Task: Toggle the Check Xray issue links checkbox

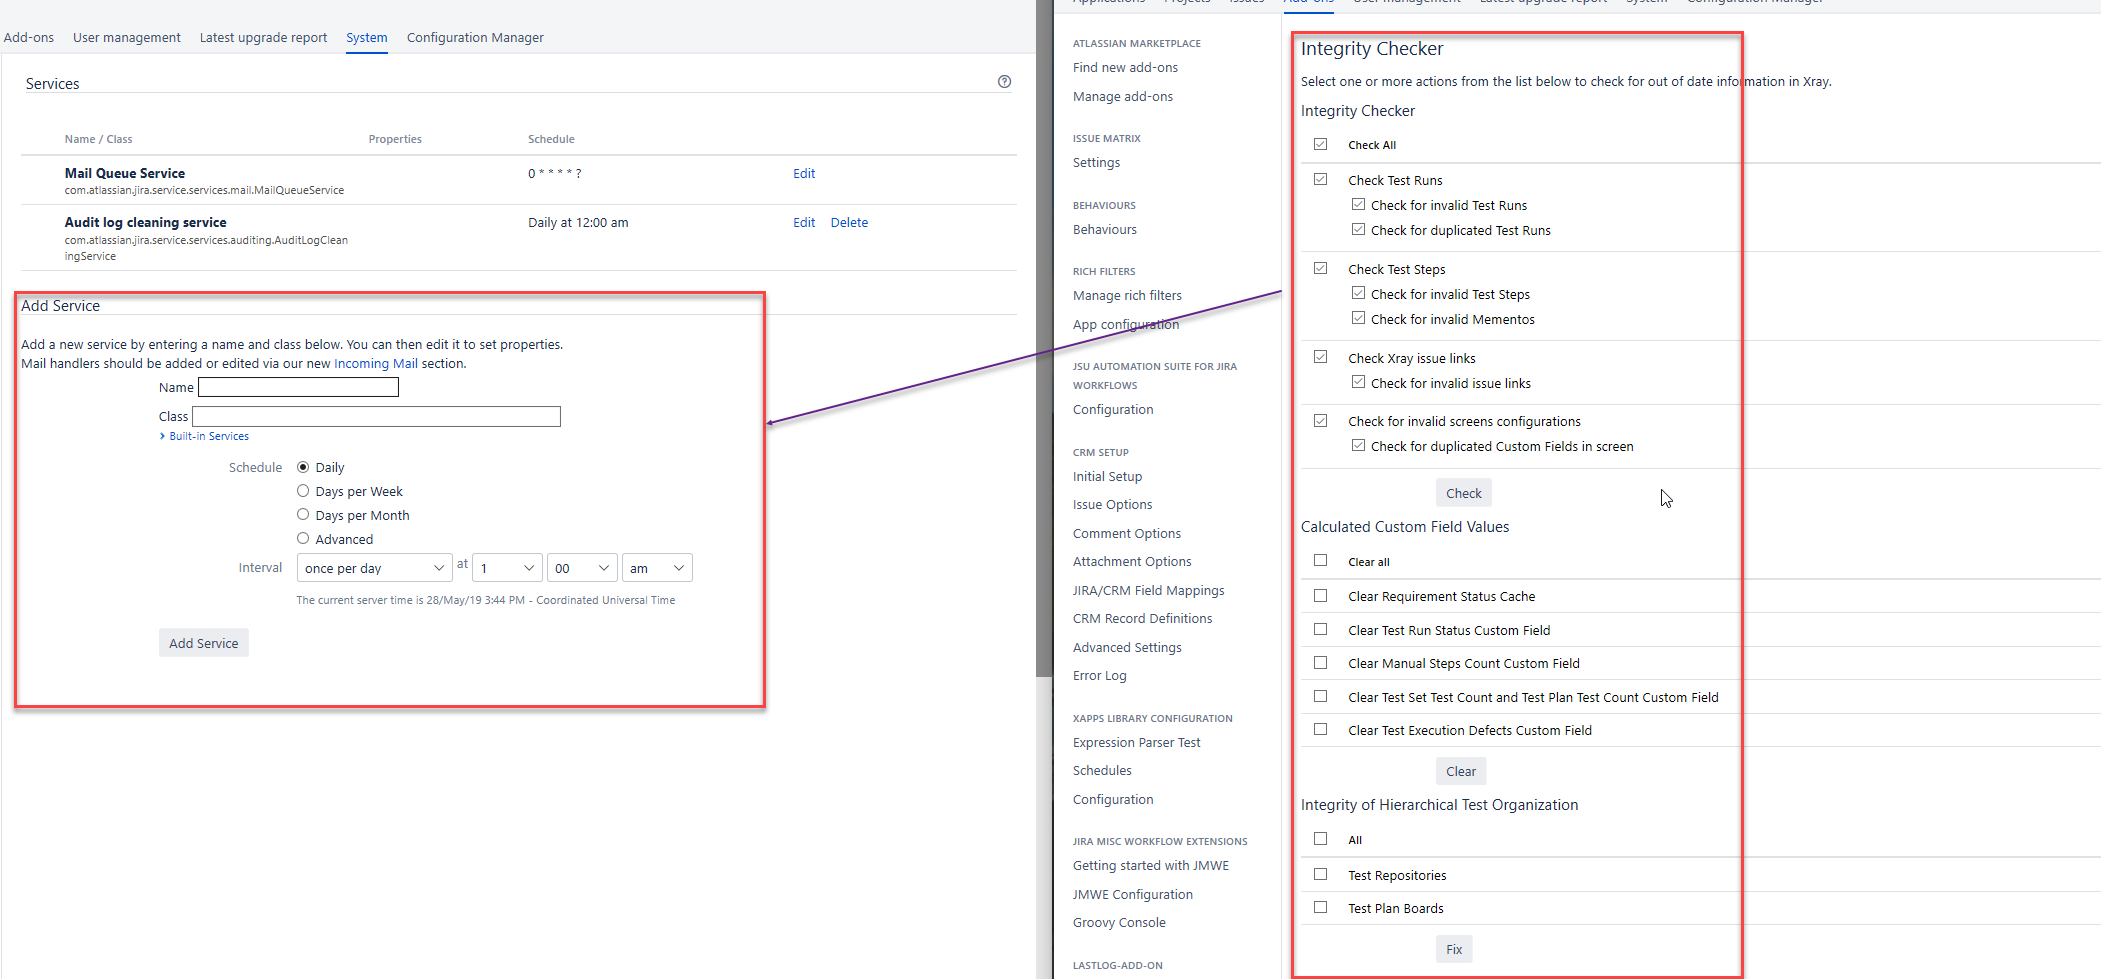Action: [x=1321, y=357]
